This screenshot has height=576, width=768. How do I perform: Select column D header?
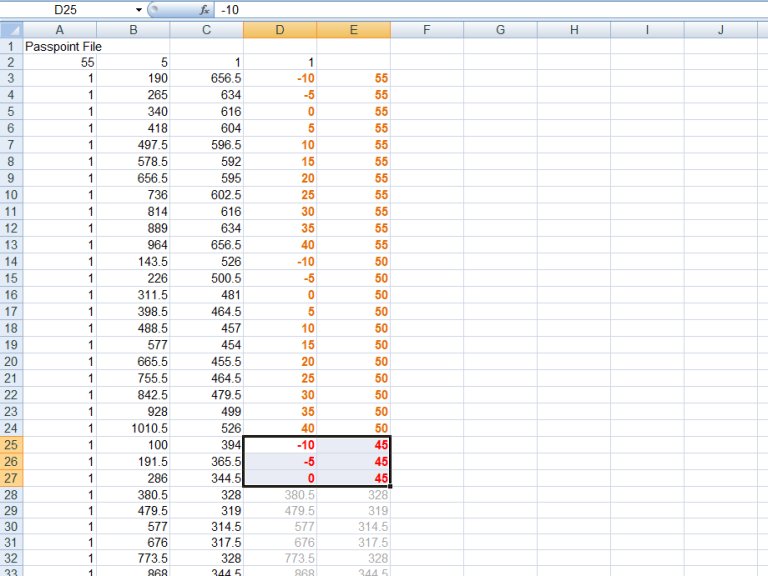(x=280, y=30)
